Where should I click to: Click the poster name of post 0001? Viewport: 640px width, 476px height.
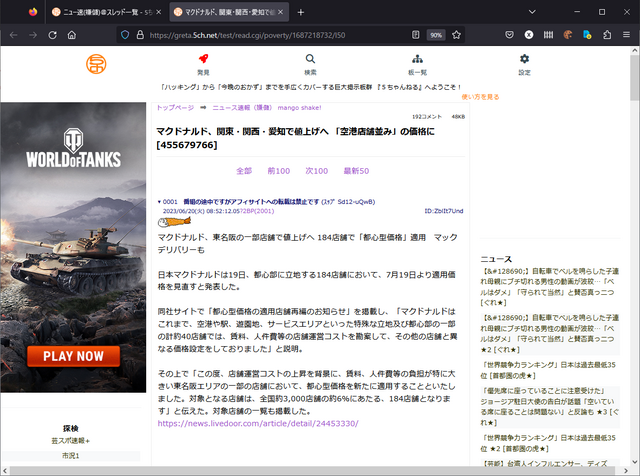[x=251, y=202]
